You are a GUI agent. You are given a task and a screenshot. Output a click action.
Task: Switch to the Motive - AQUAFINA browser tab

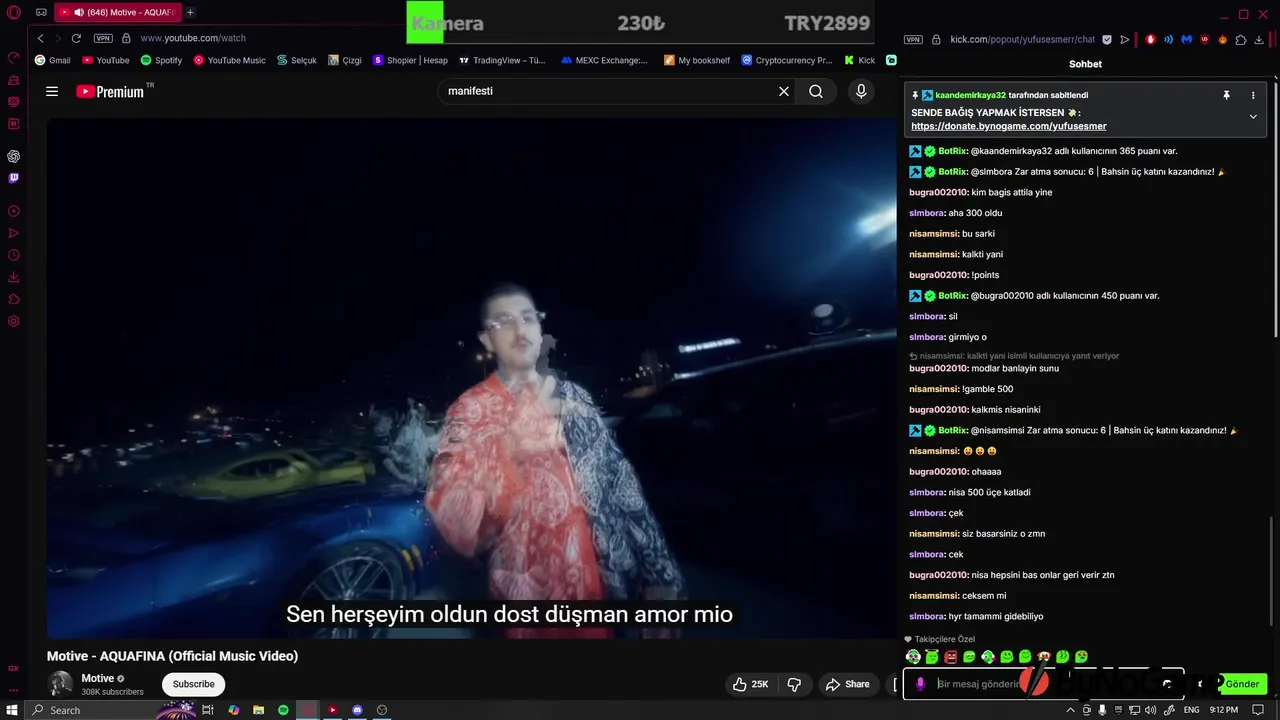tap(116, 12)
